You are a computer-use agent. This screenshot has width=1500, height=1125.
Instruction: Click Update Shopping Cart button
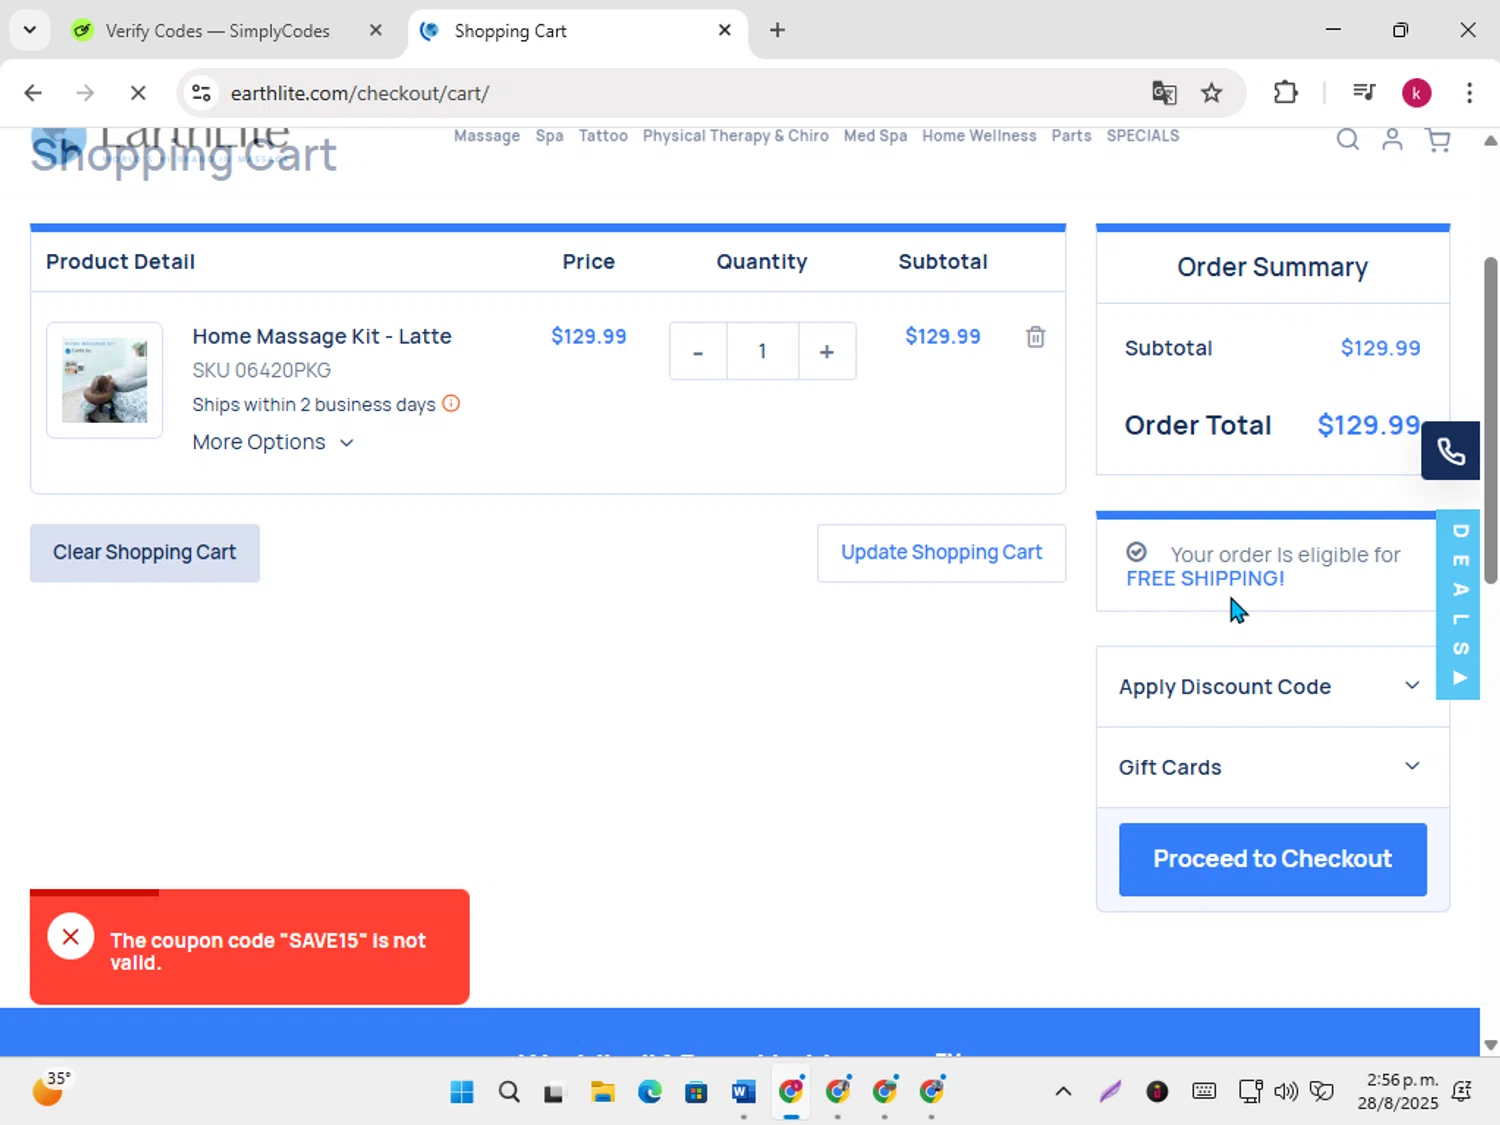click(x=941, y=553)
